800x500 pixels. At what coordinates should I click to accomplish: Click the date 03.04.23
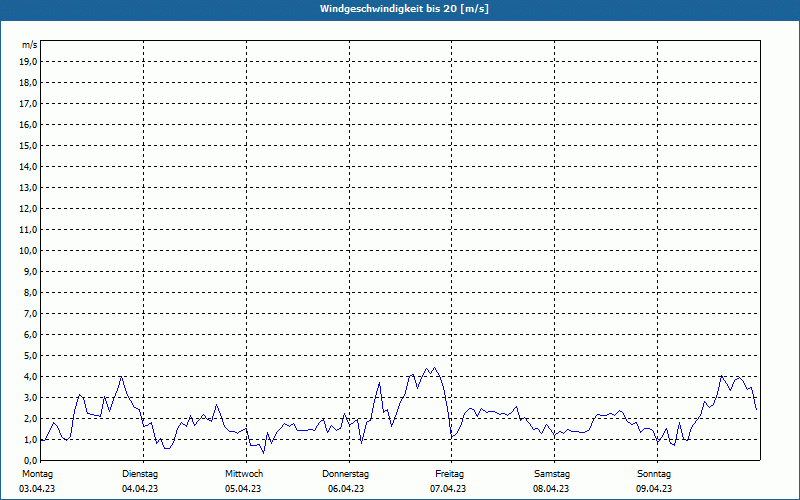pyautogui.click(x=37, y=489)
